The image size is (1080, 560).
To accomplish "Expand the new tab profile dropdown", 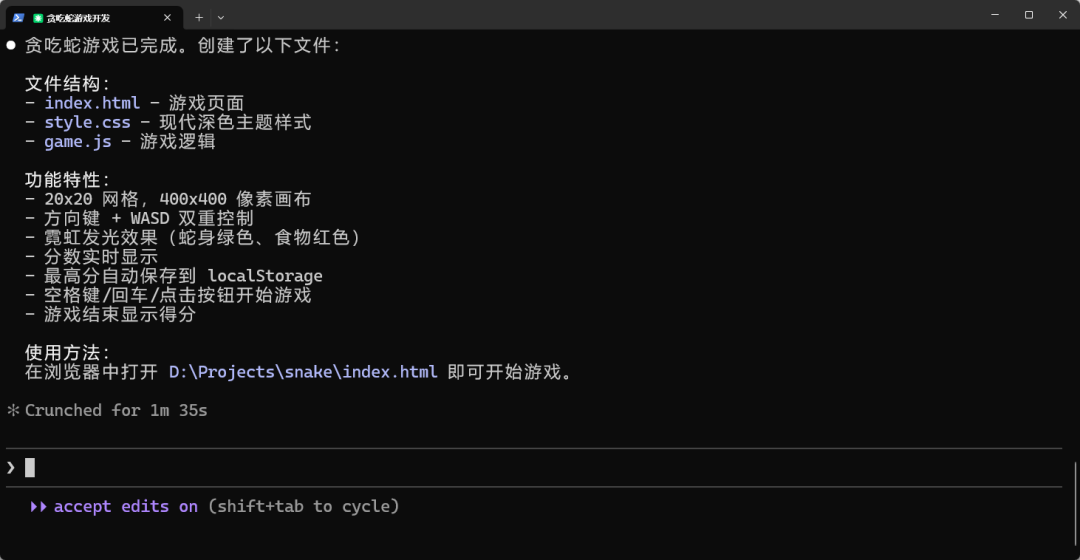I will [x=221, y=17].
